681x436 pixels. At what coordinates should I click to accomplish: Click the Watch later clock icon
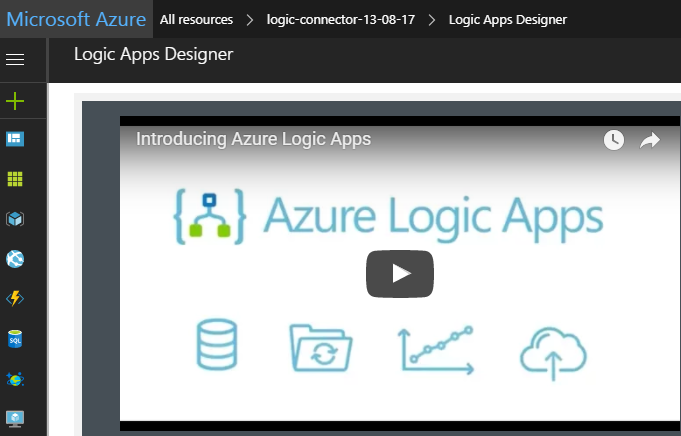tap(614, 140)
